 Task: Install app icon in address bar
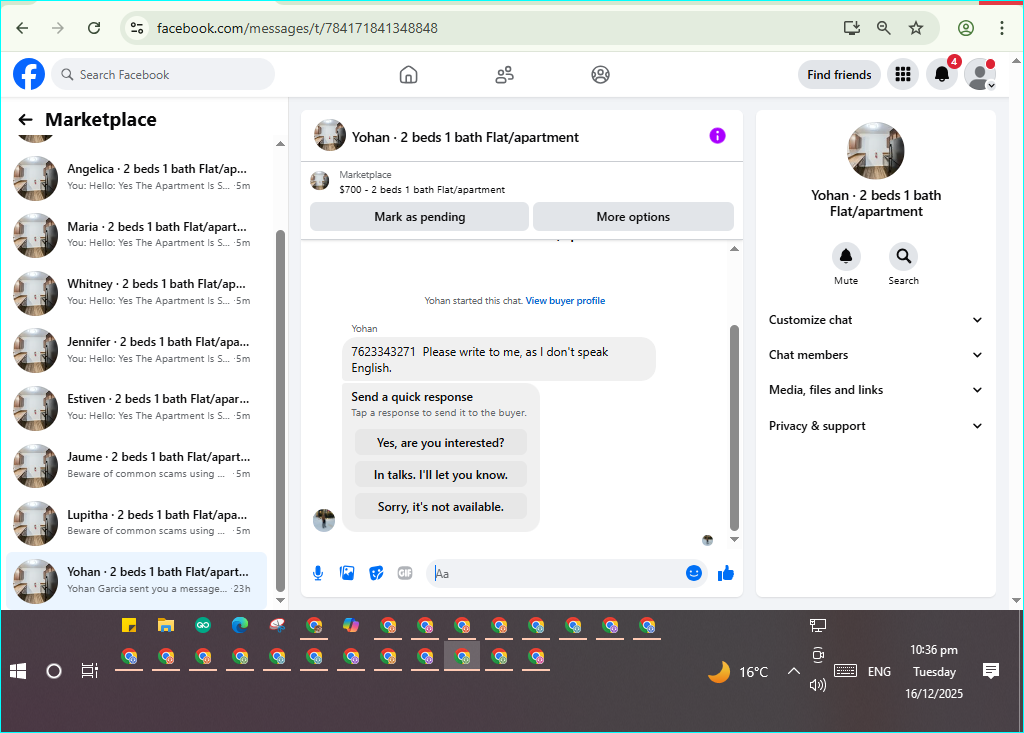click(852, 28)
